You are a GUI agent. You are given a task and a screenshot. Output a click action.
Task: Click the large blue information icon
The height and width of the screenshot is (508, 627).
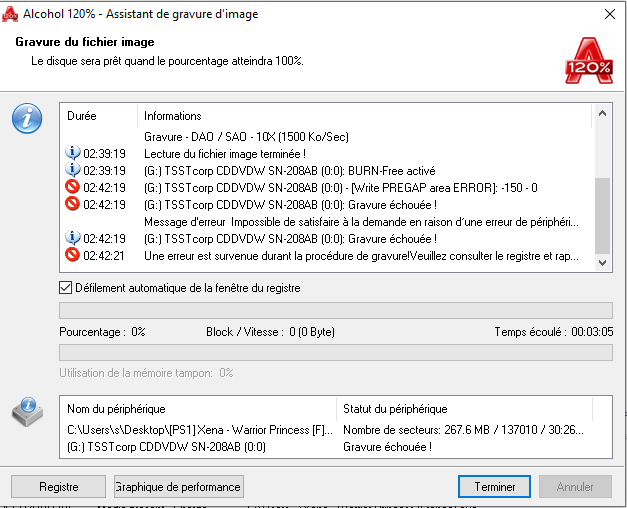[x=27, y=118]
